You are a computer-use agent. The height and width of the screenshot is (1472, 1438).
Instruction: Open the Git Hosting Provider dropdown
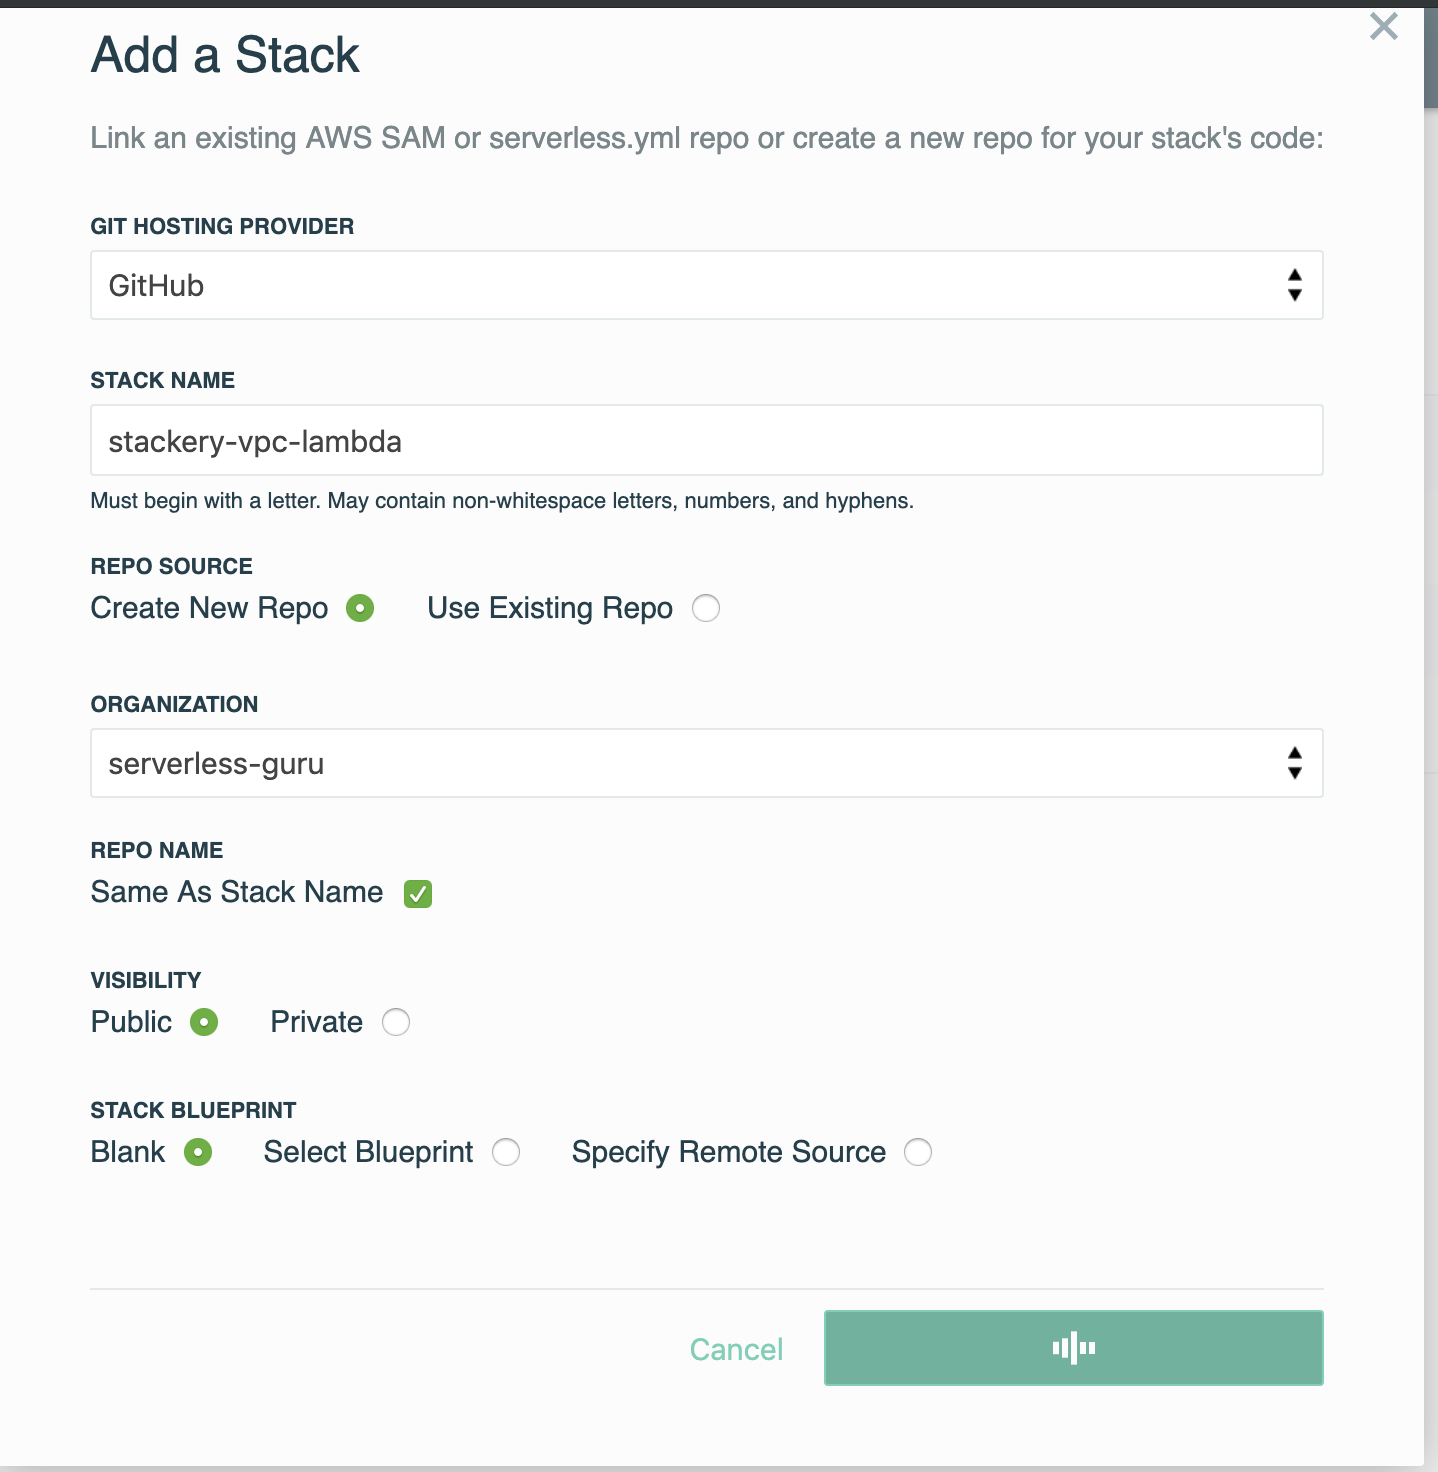pyautogui.click(x=706, y=285)
